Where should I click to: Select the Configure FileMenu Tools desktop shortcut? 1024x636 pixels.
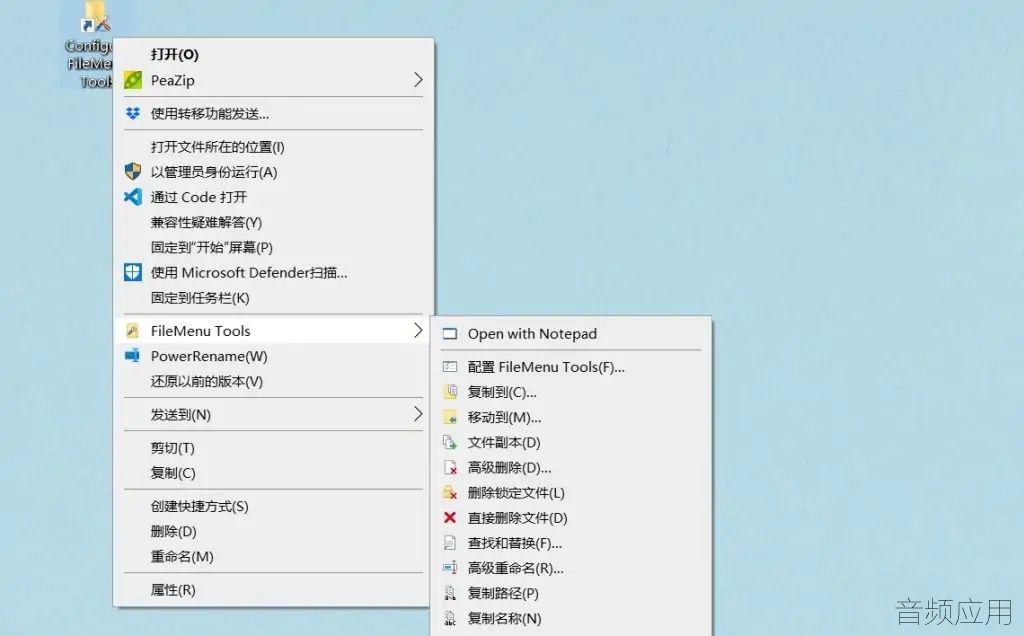point(88,44)
